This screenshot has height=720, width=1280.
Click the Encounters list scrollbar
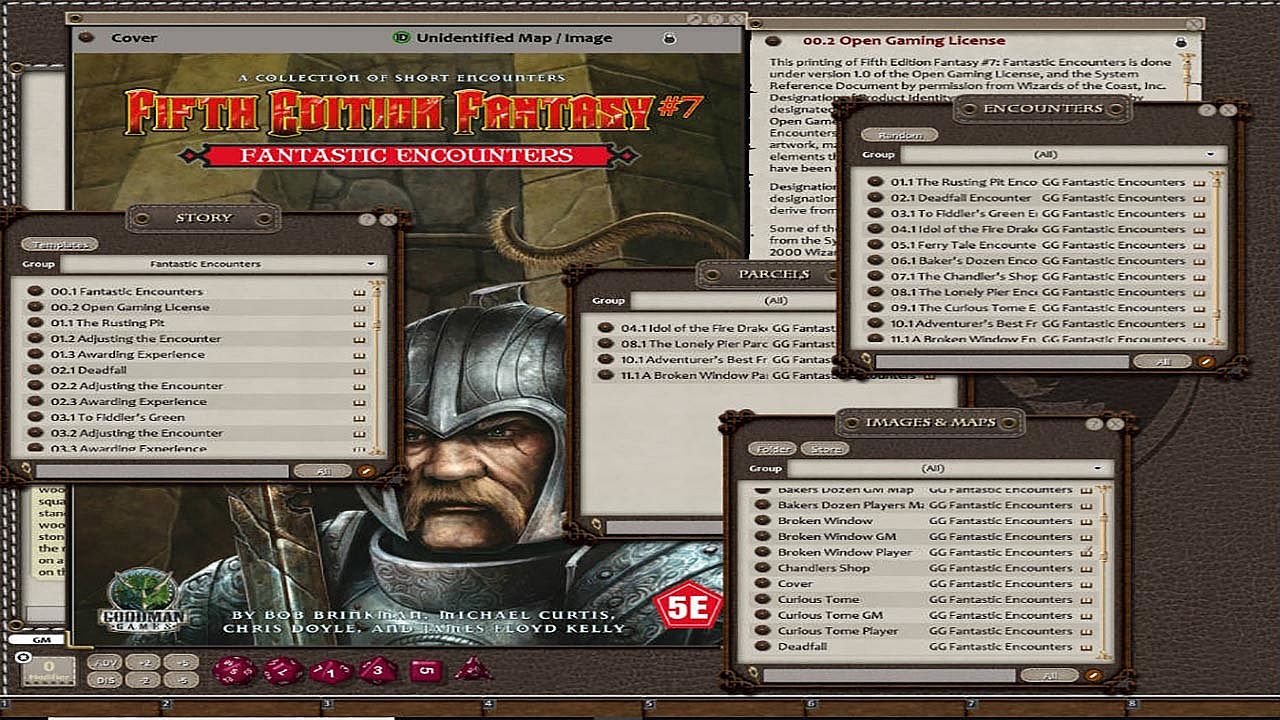pyautogui.click(x=1217, y=257)
